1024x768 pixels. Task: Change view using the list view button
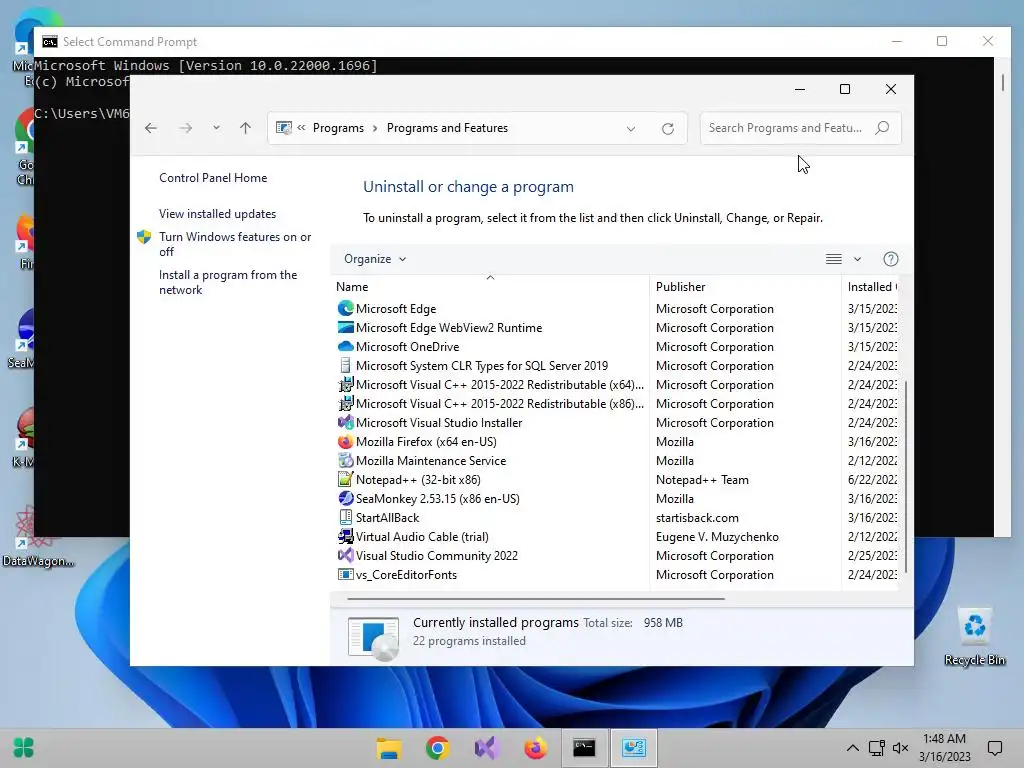(834, 259)
